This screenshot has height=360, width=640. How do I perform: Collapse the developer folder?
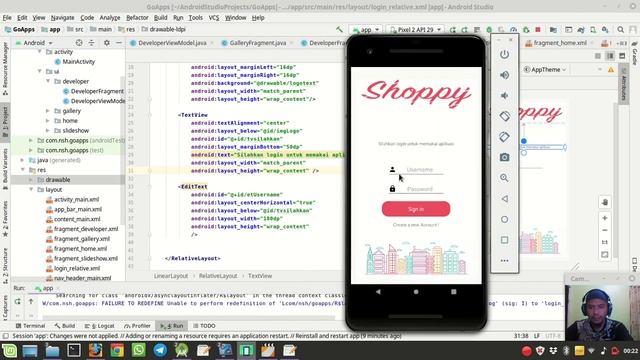(x=48, y=81)
